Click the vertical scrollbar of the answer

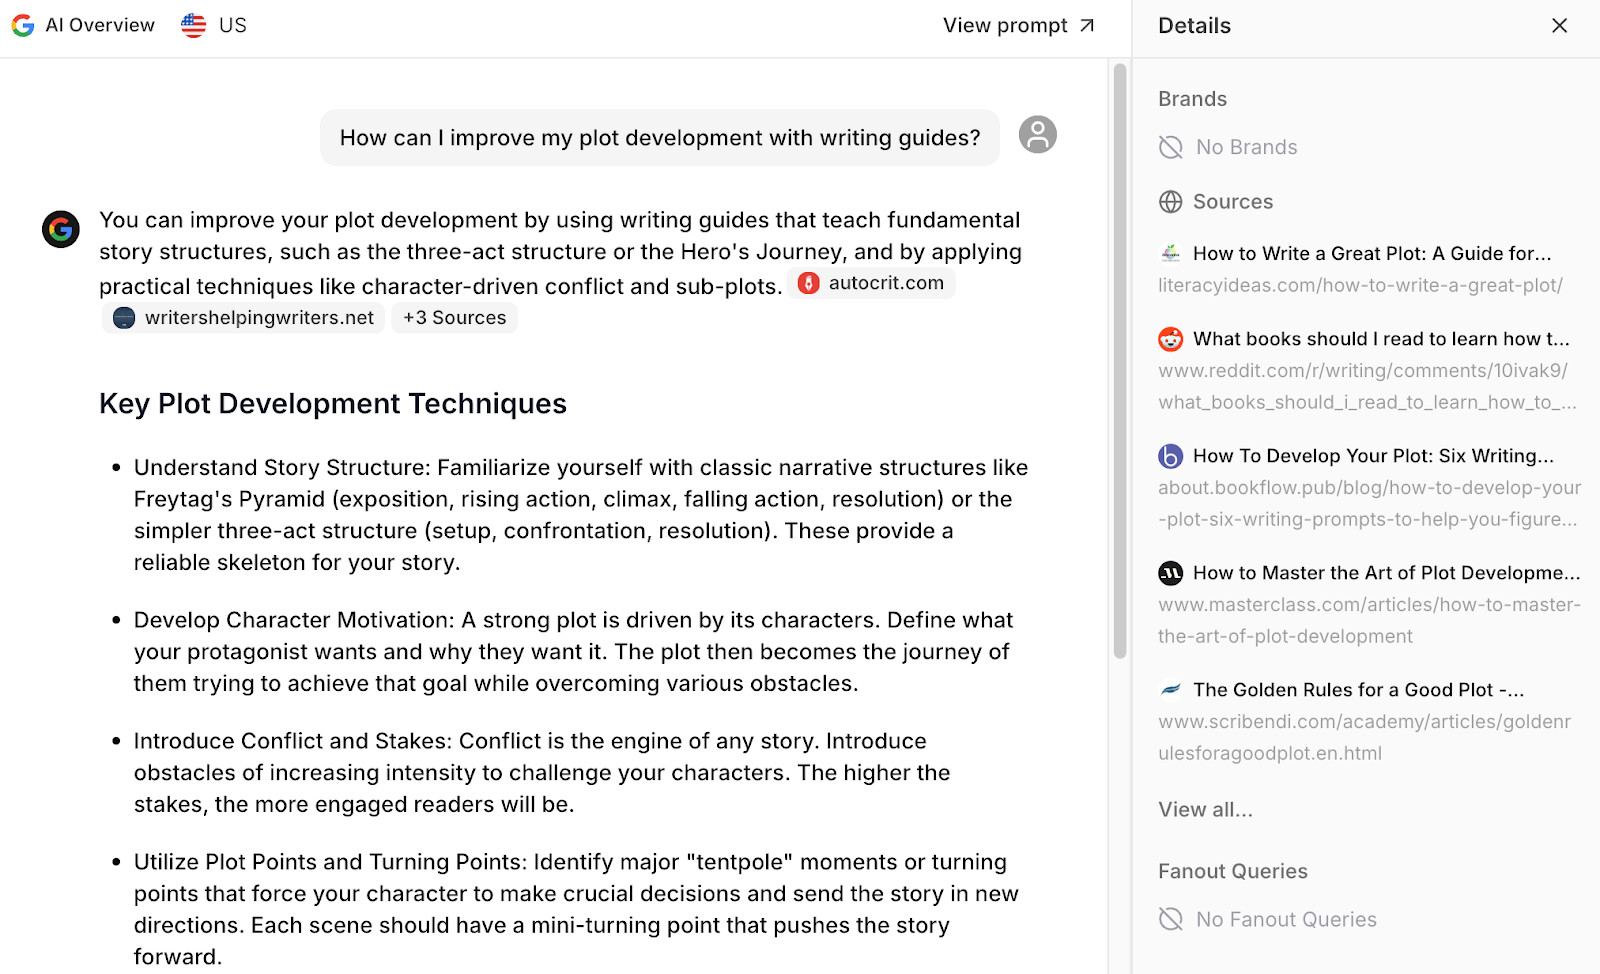pyautogui.click(x=1120, y=360)
